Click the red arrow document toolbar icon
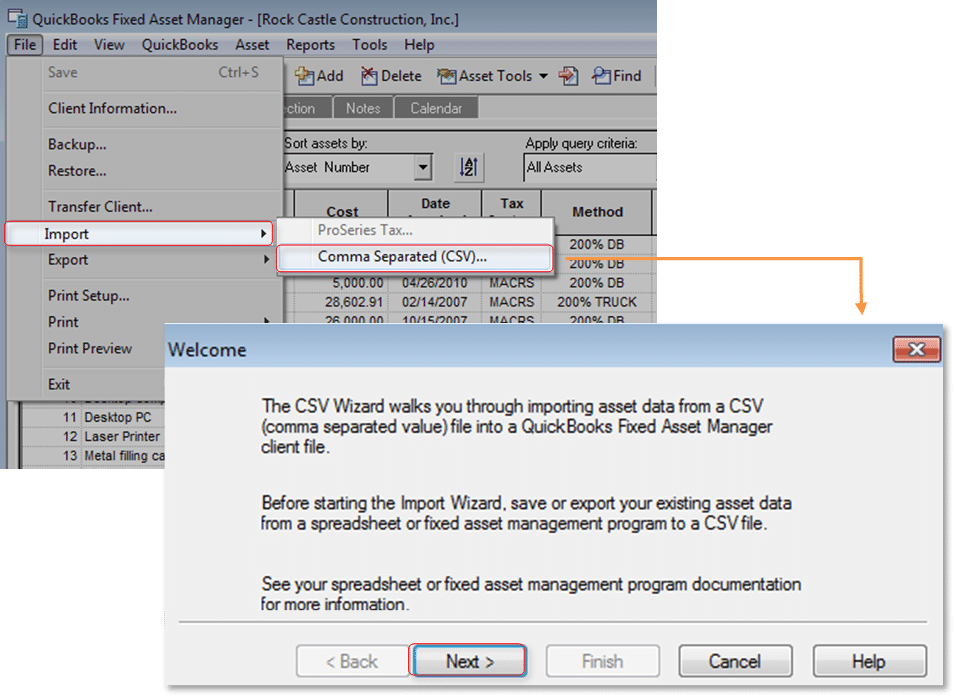Image resolution: width=956 pixels, height=699 pixels. [x=568, y=76]
